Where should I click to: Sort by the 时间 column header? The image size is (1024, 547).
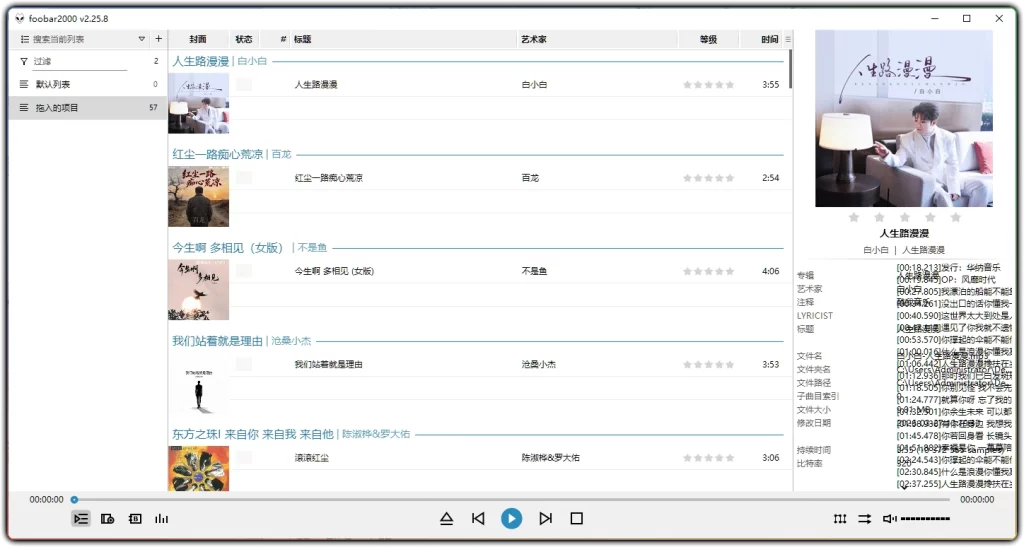pos(761,39)
